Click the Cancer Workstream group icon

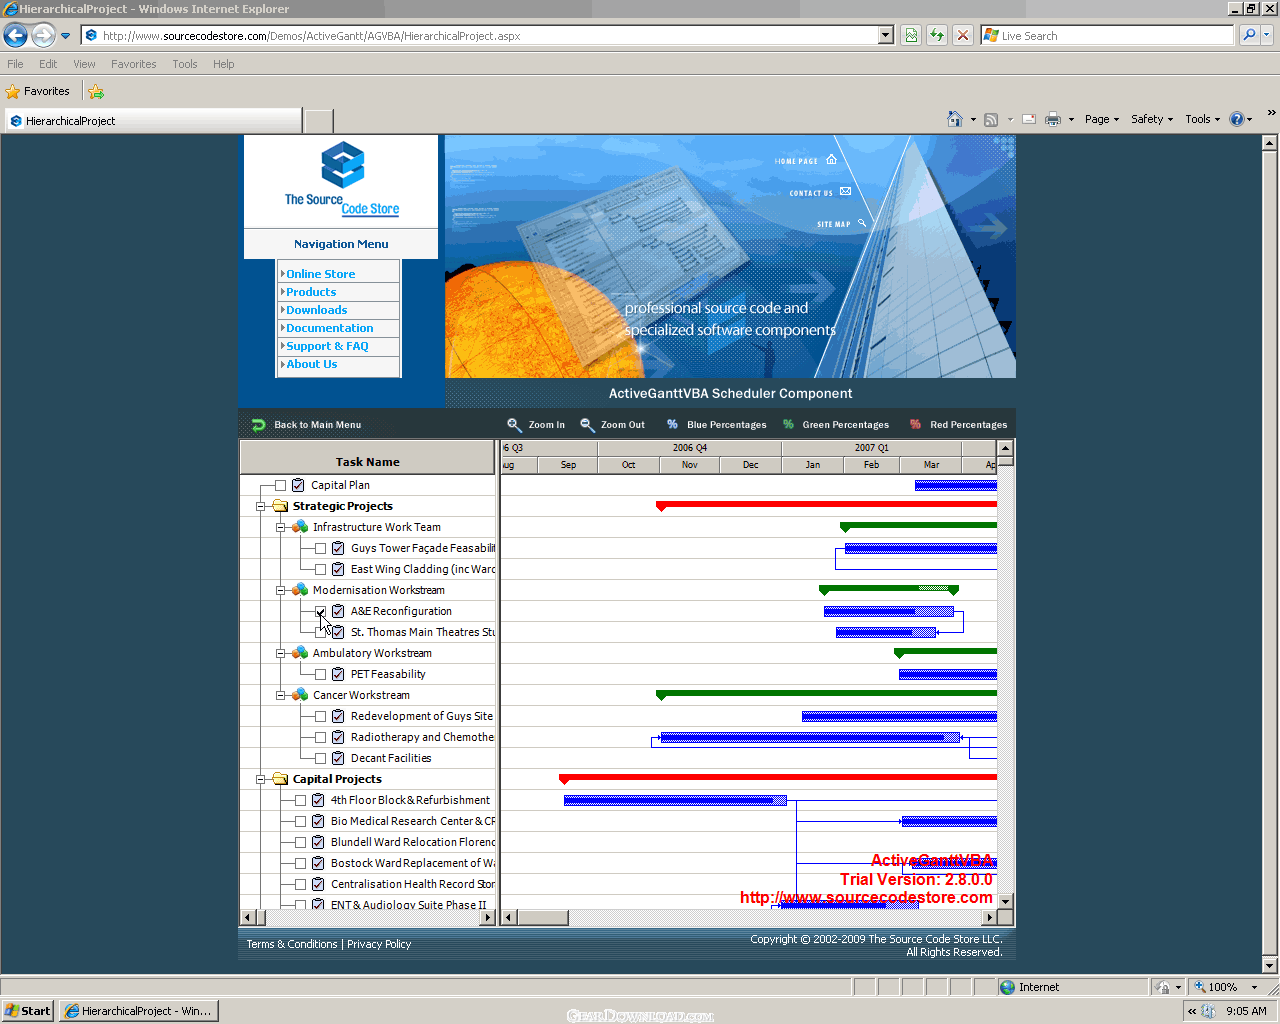[x=300, y=695]
